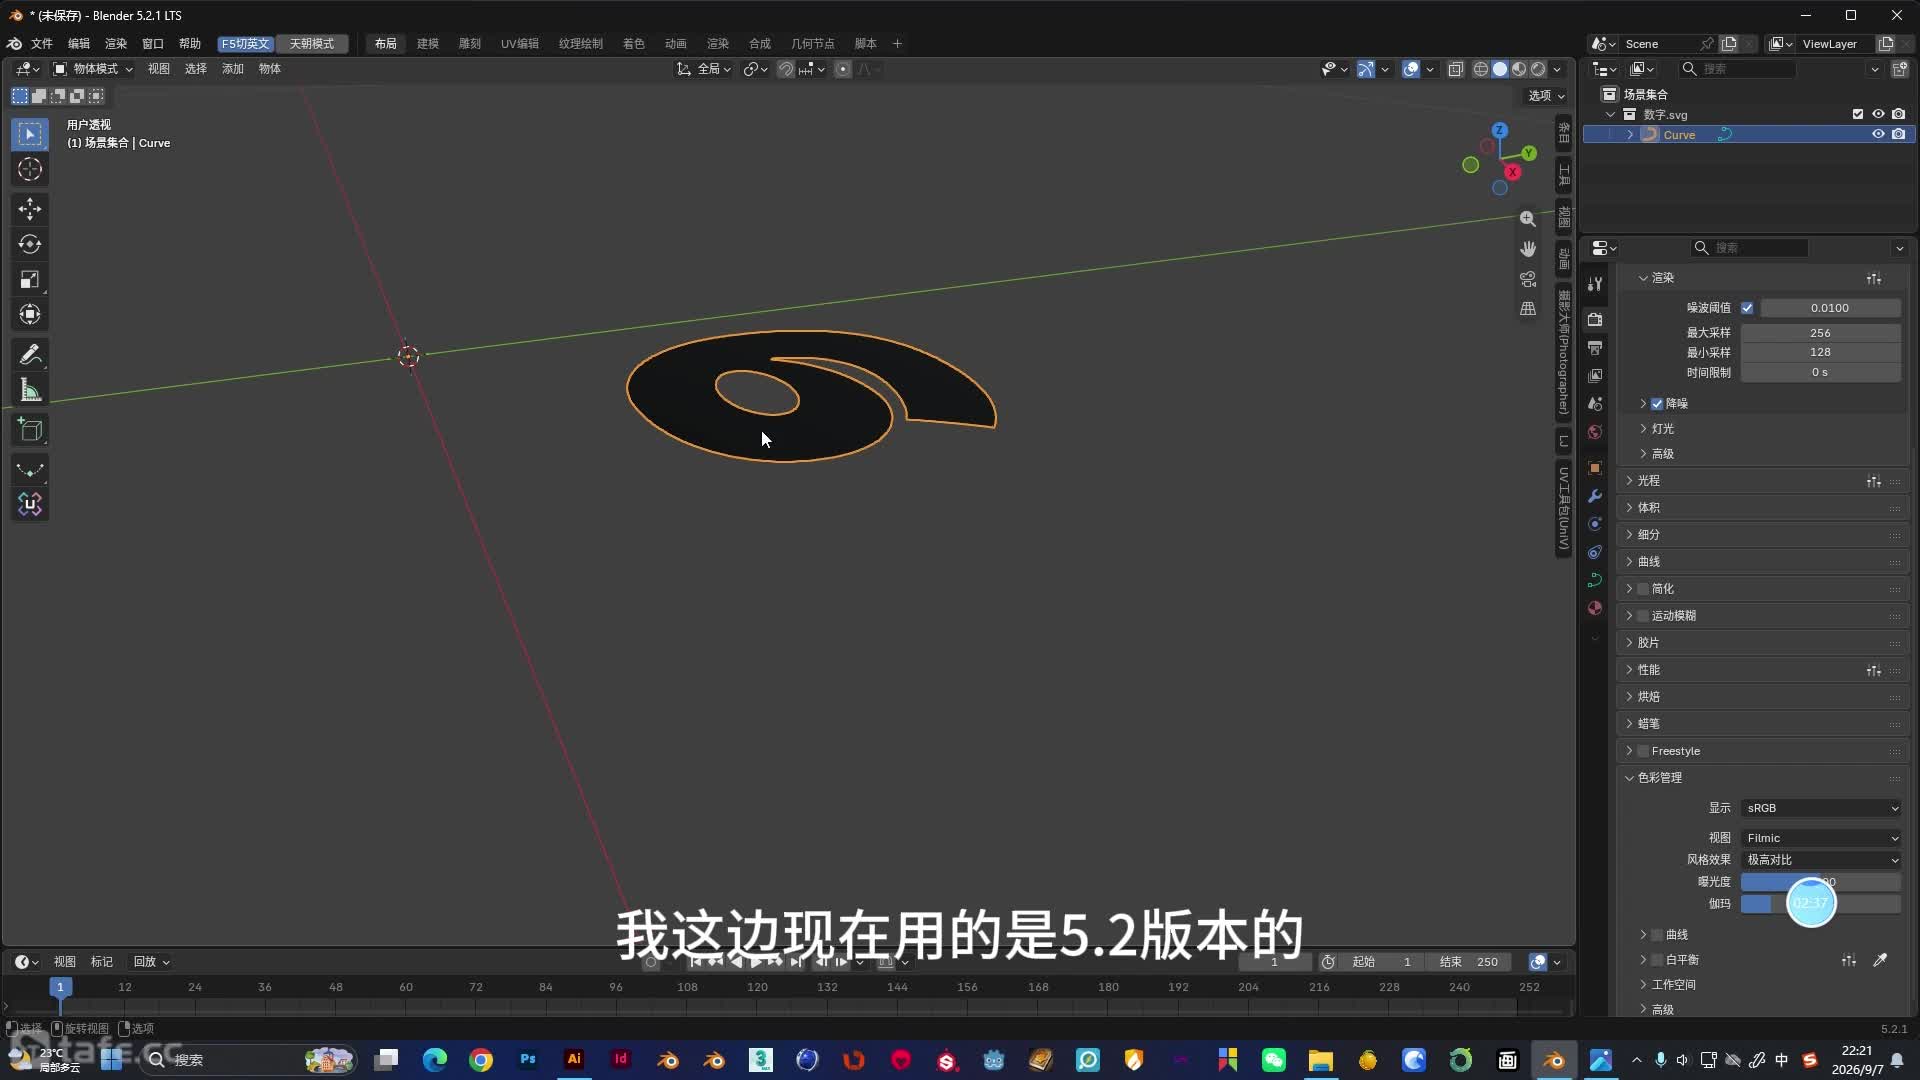Click the viewport zoom magnifier icon
This screenshot has width=1920, height=1080.
pos(1528,219)
